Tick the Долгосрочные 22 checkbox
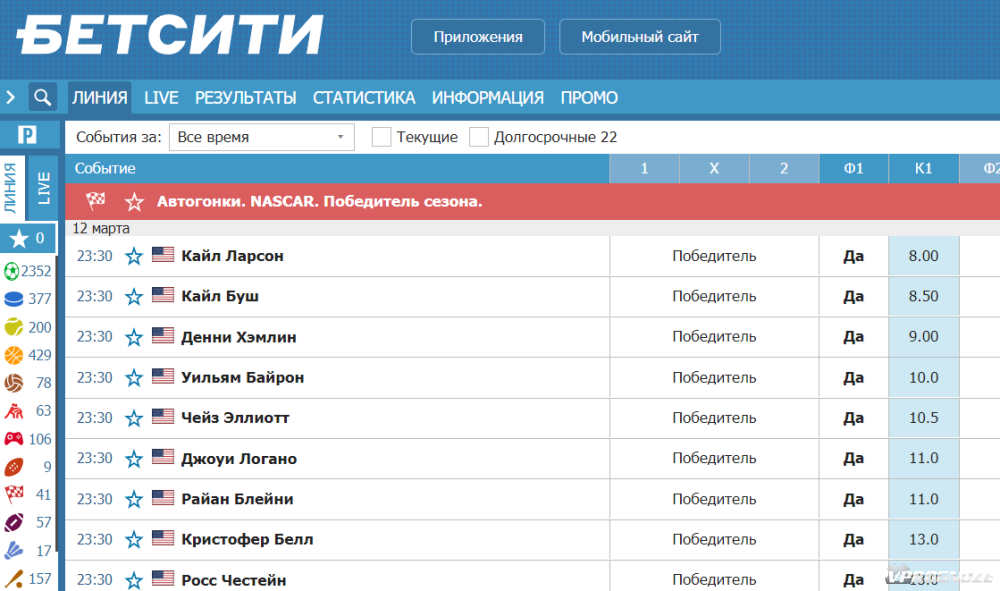 click(479, 137)
